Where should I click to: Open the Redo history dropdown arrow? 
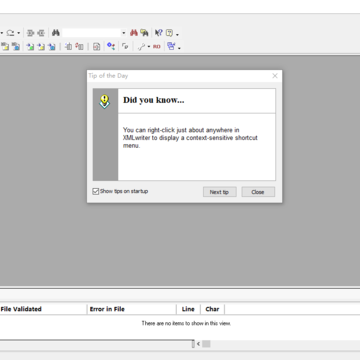[x=19, y=33]
